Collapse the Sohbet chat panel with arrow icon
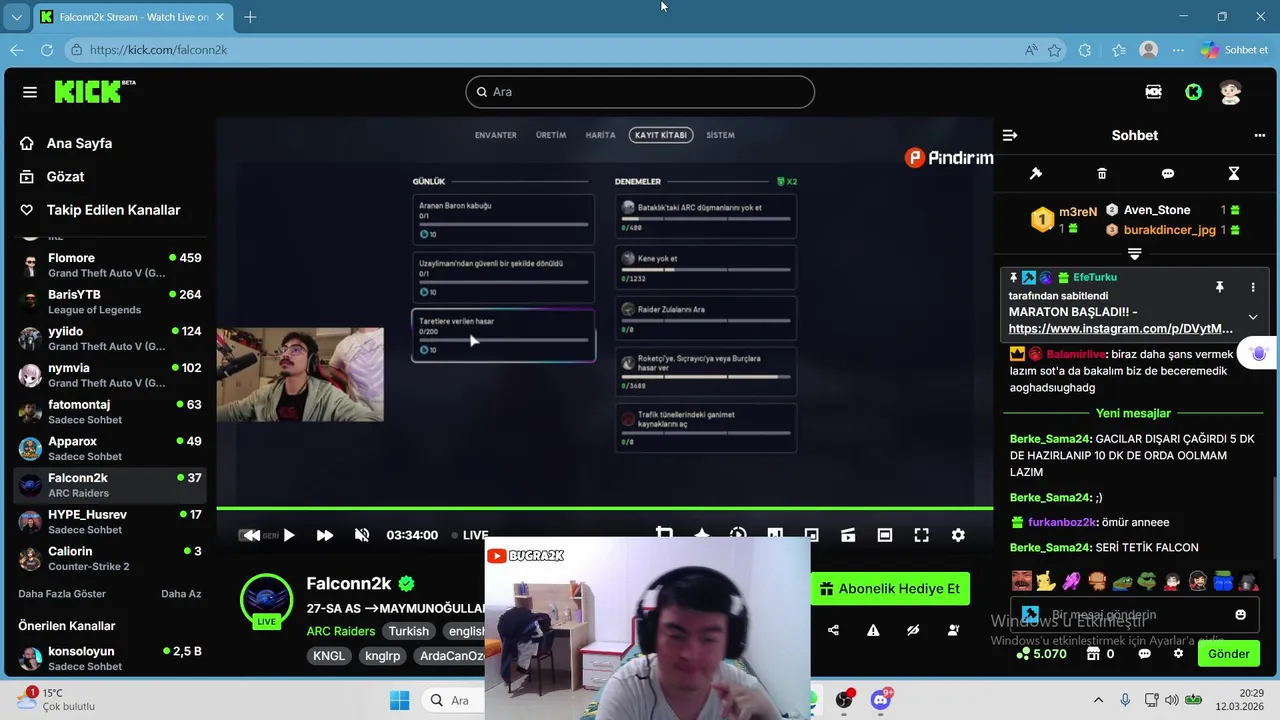Viewport: 1280px width, 720px height. (1010, 135)
